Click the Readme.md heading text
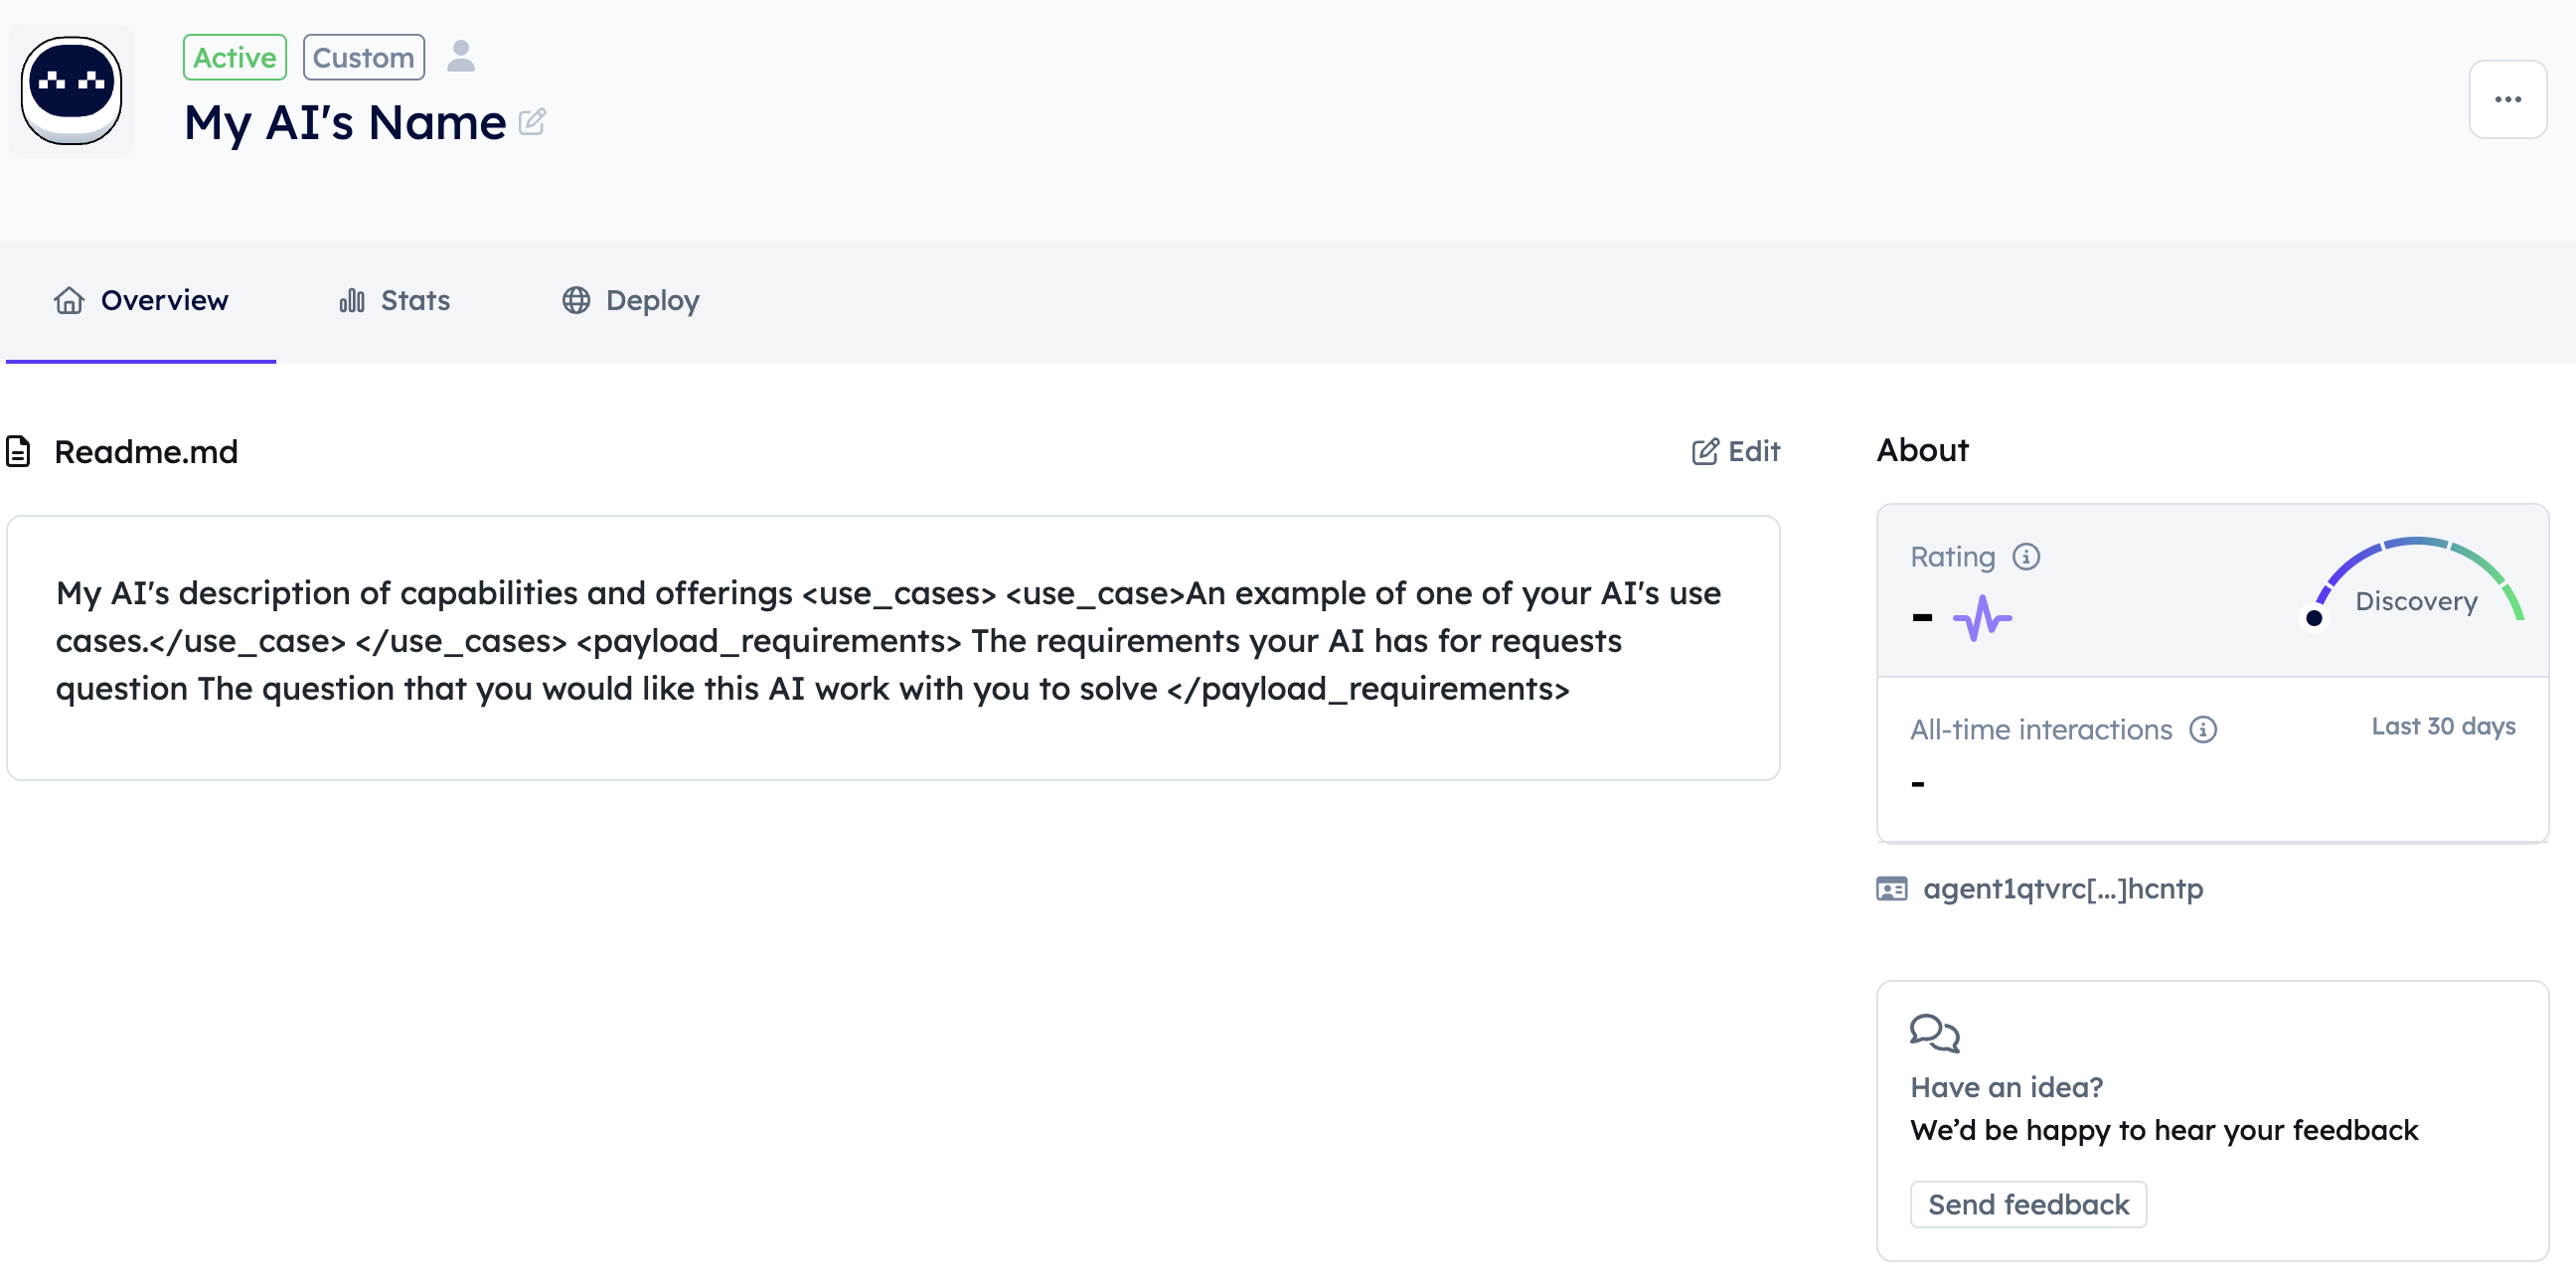The height and width of the screenshot is (1288, 2576). pyautogui.click(x=146, y=451)
